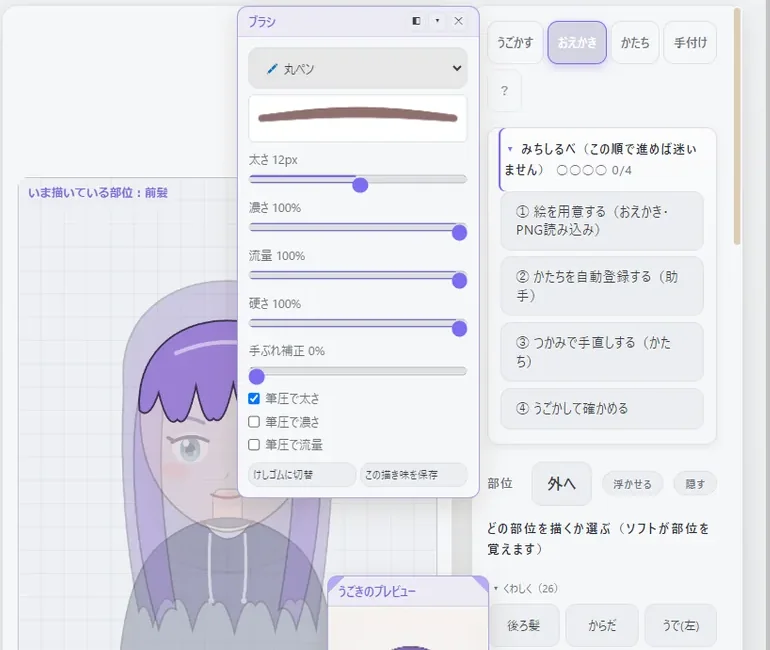Adjust the 濃さ 100% slider
This screenshot has width=770, height=650.
358,228
